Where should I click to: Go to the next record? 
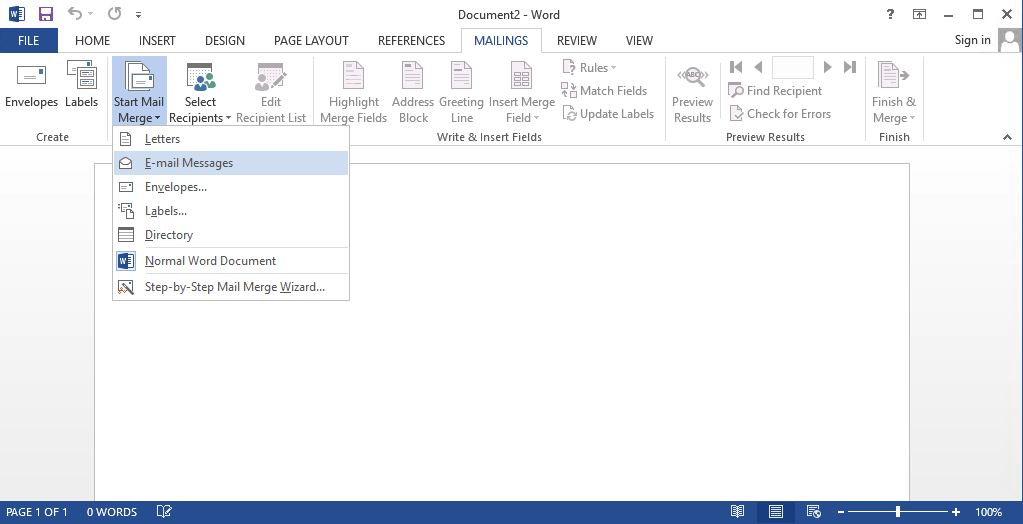pyautogui.click(x=828, y=67)
